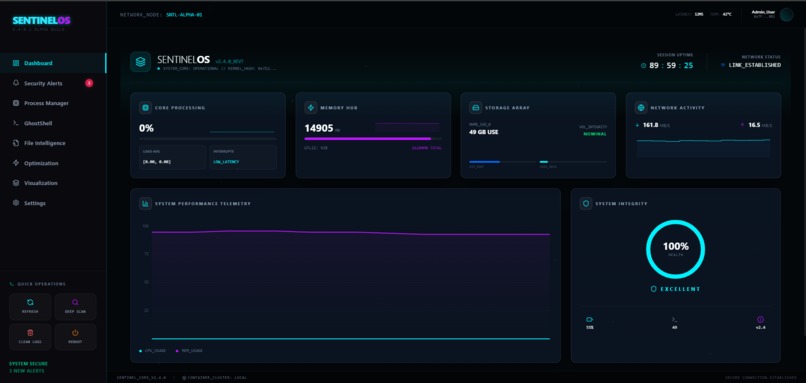Click the 0% core processing value
Image resolution: width=806 pixels, height=383 pixels.
[146, 128]
